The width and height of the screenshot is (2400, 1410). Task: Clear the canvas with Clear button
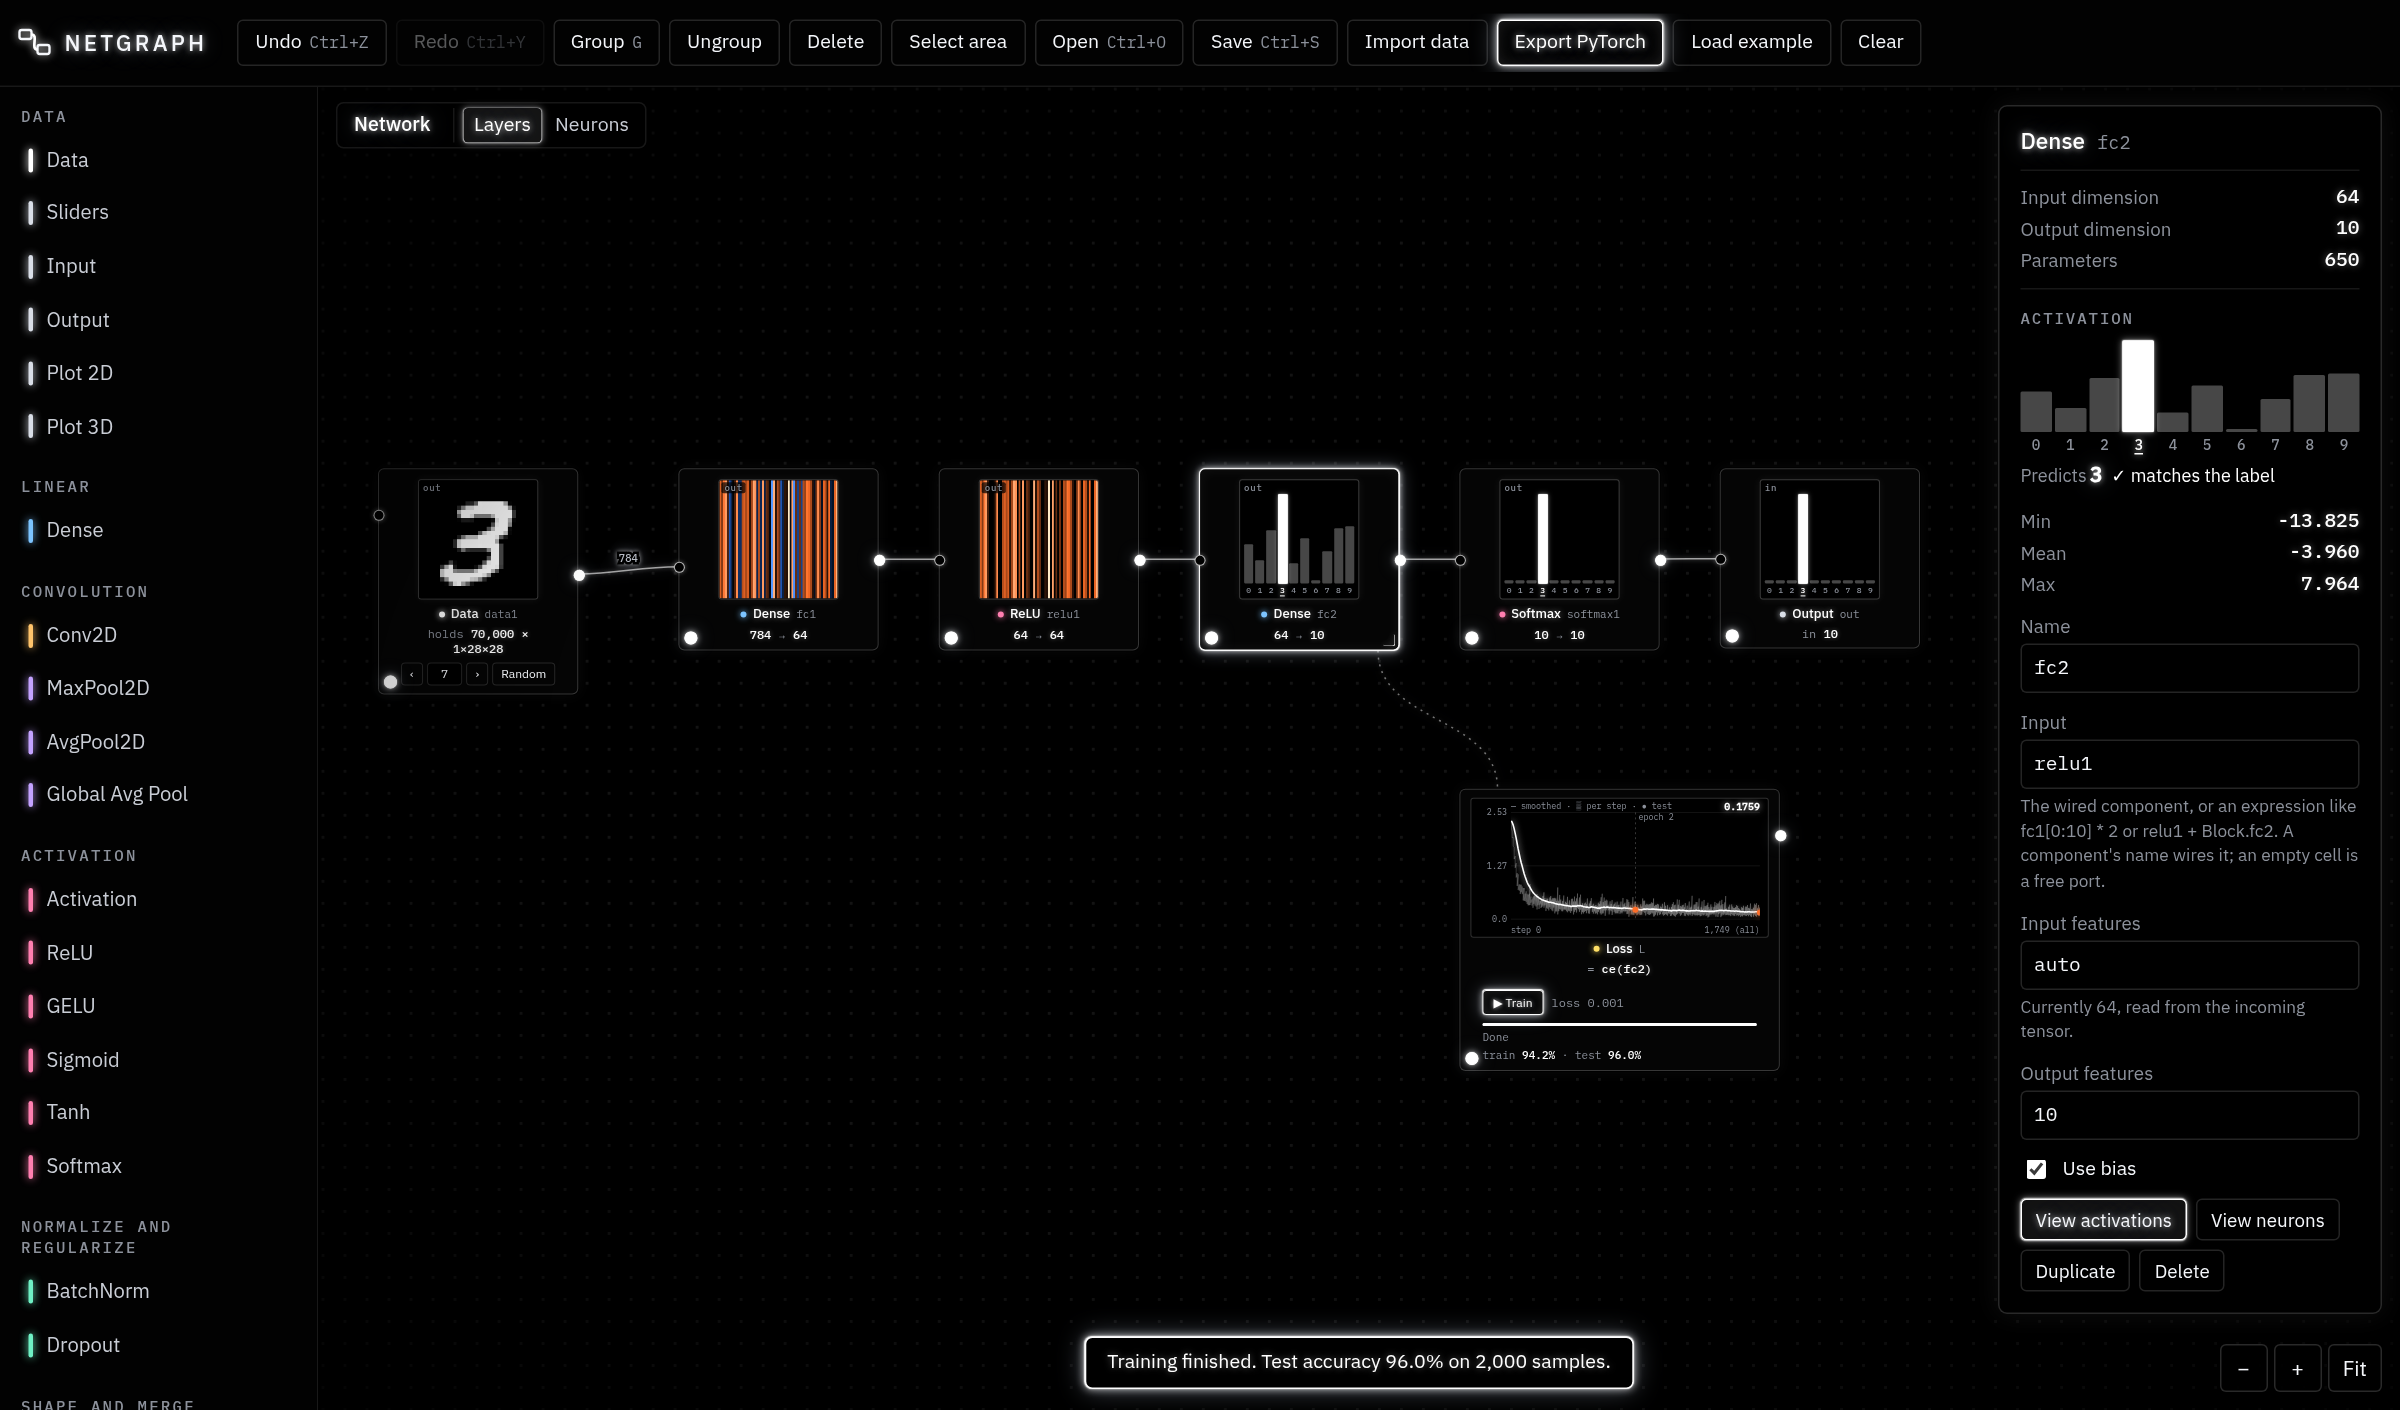pyautogui.click(x=1880, y=42)
